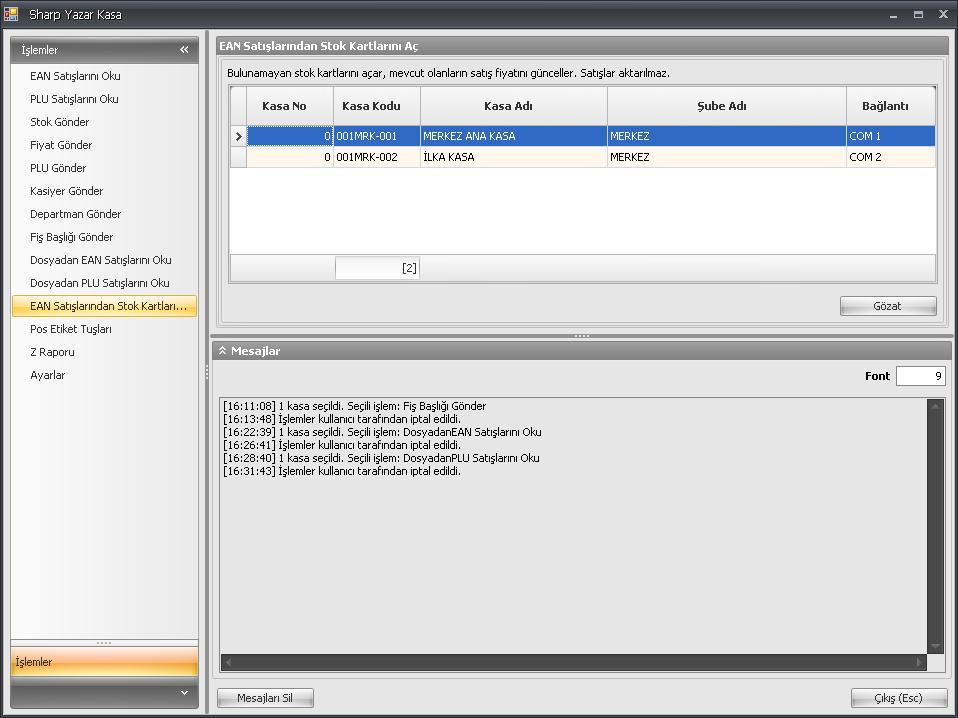Expand the navigation pane bottom chevron

pos(185,693)
